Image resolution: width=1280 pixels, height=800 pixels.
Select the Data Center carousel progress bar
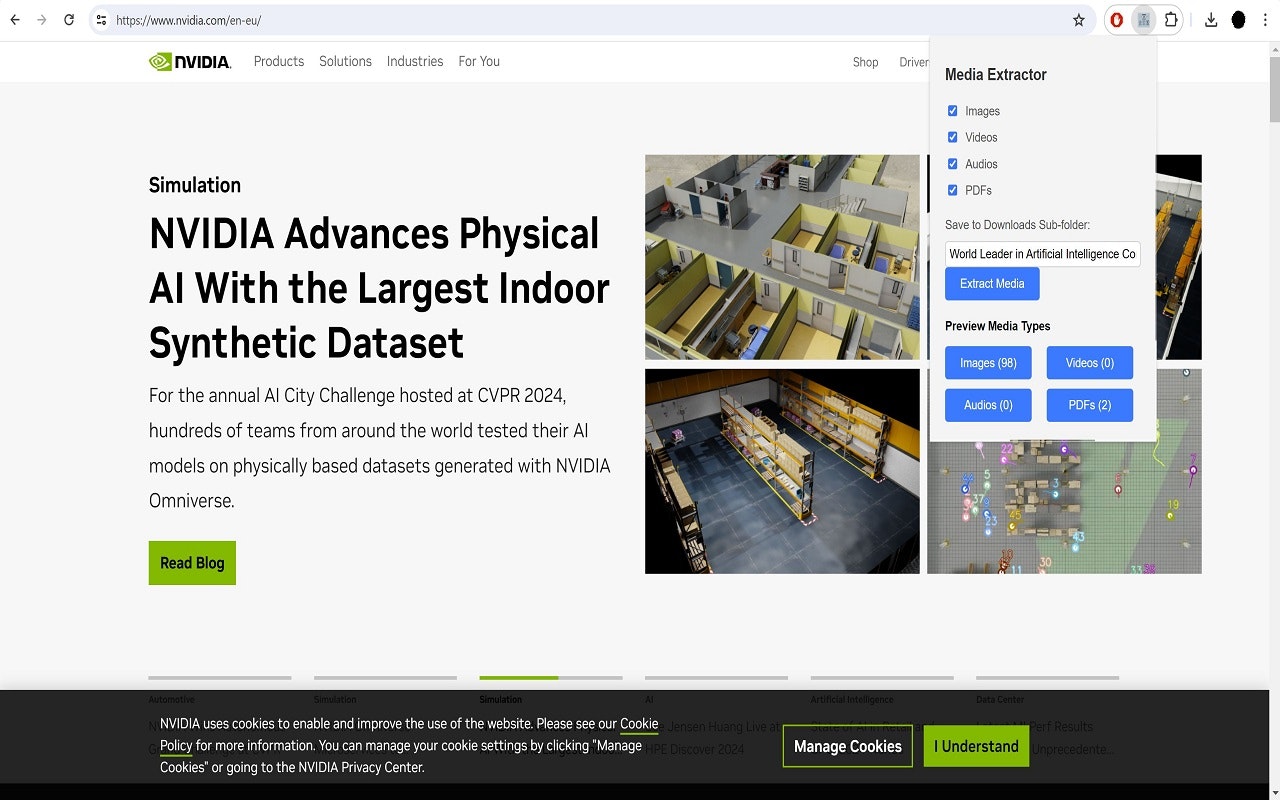pyautogui.click(x=1047, y=678)
